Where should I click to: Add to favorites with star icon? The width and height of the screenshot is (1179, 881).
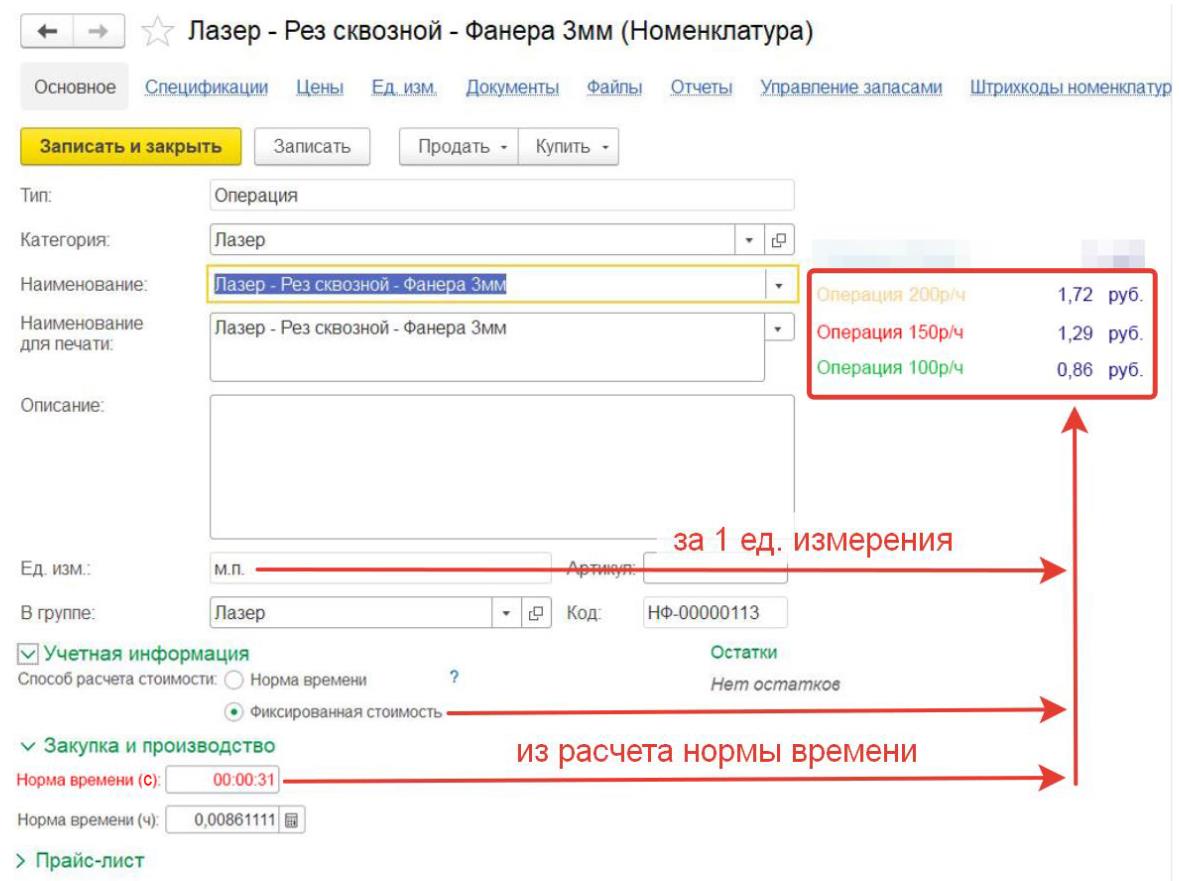click(x=156, y=33)
